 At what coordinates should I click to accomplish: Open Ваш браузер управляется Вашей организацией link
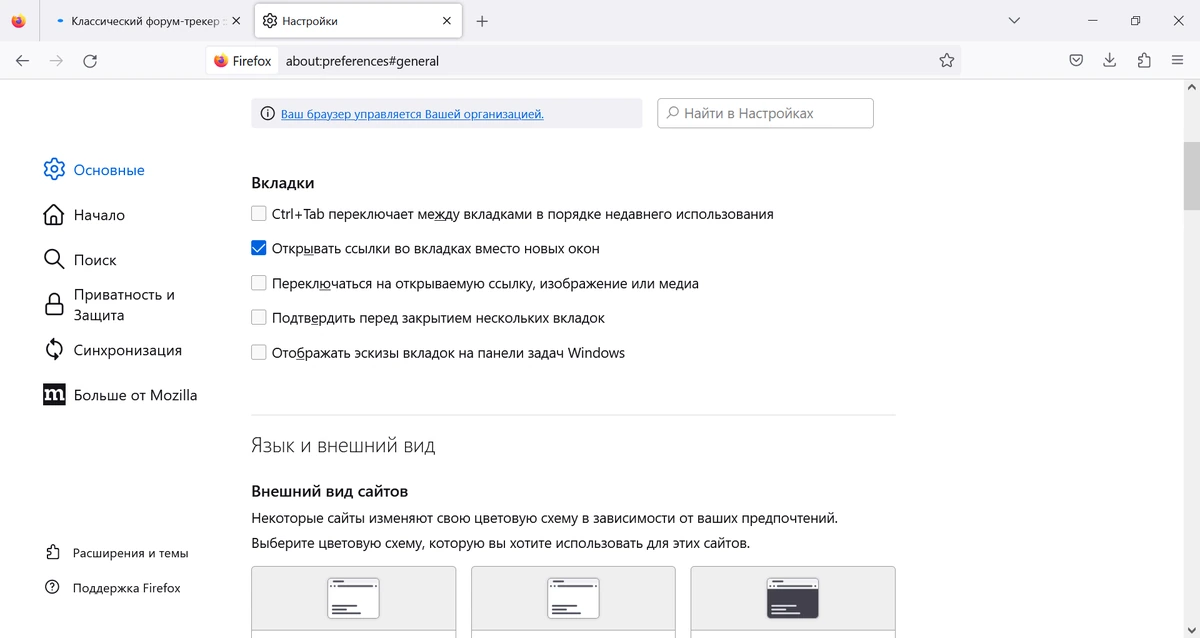[412, 114]
